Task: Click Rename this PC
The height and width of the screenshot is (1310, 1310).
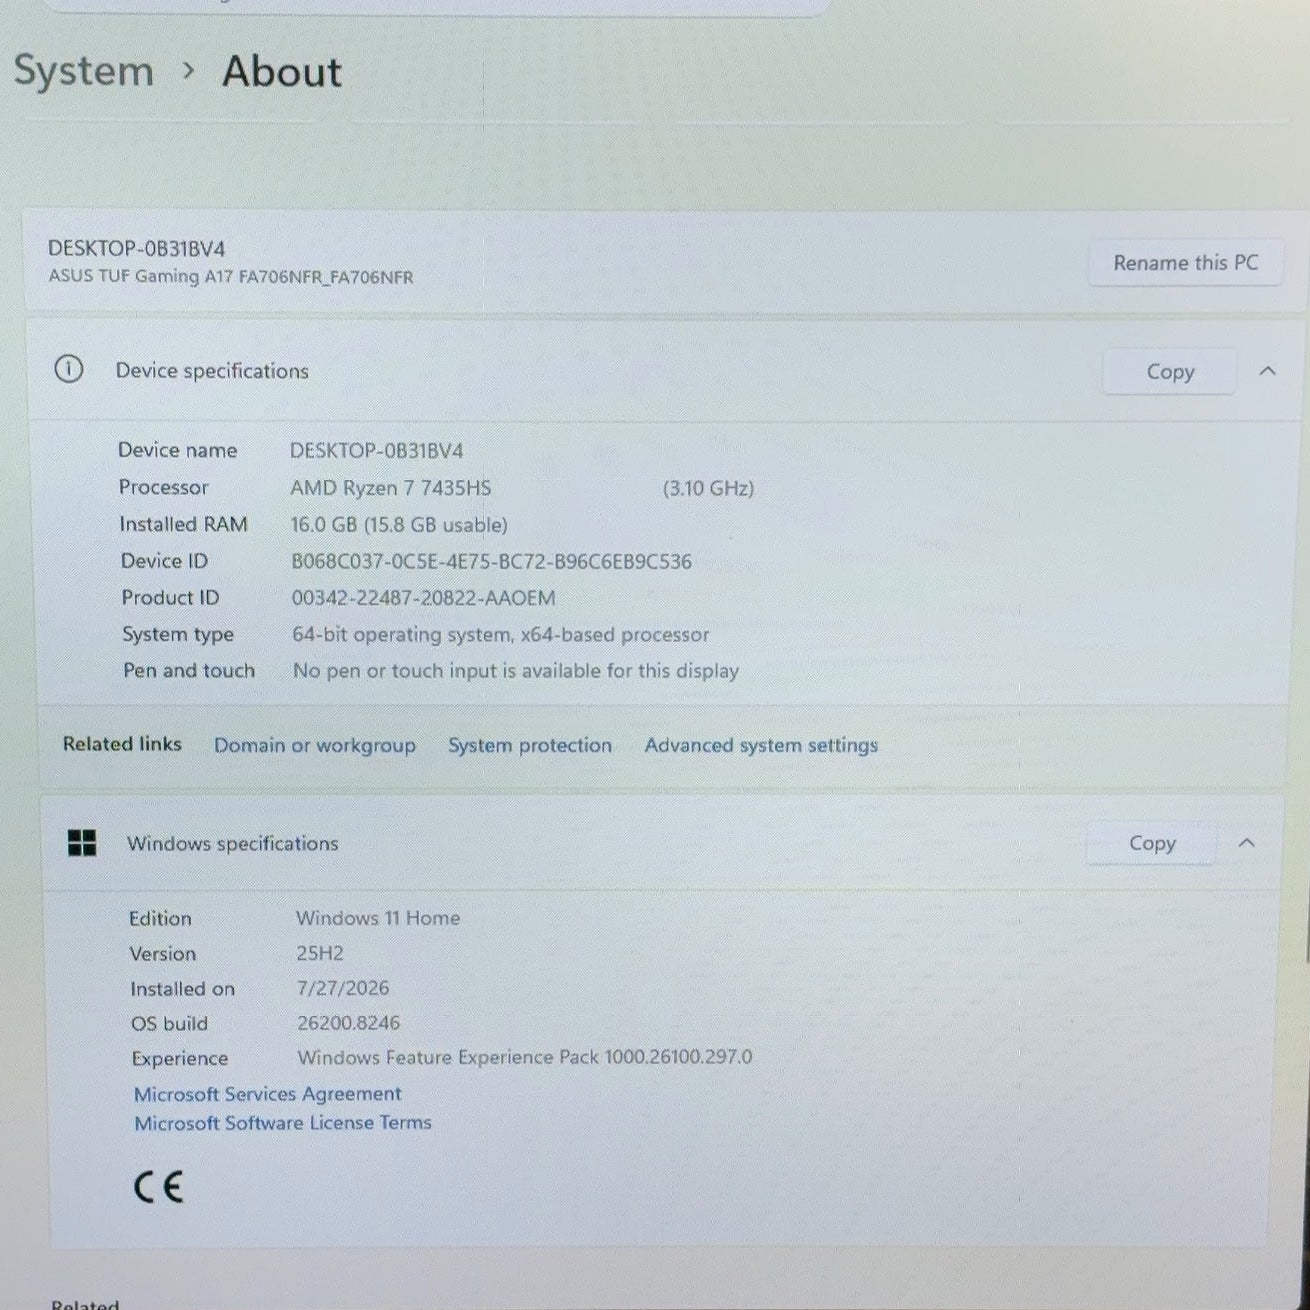Action: tap(1185, 263)
